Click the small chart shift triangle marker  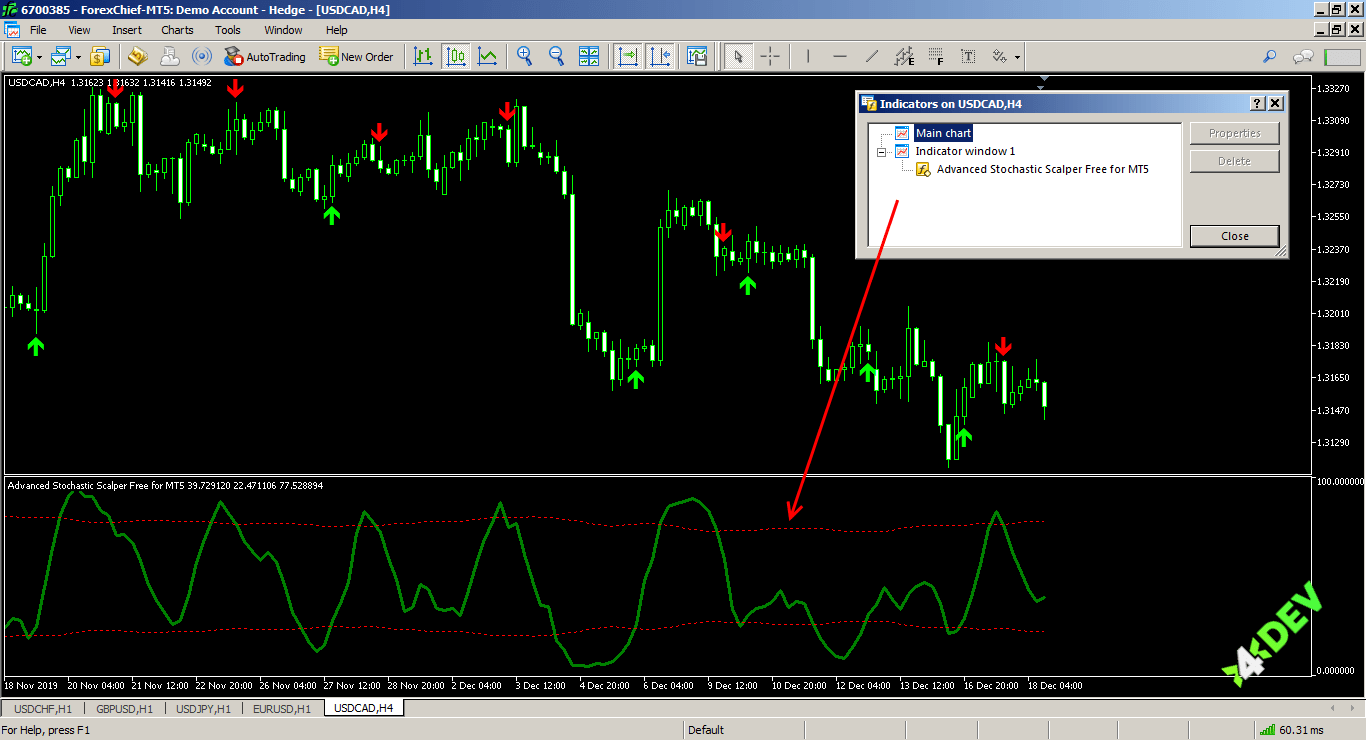click(1043, 78)
